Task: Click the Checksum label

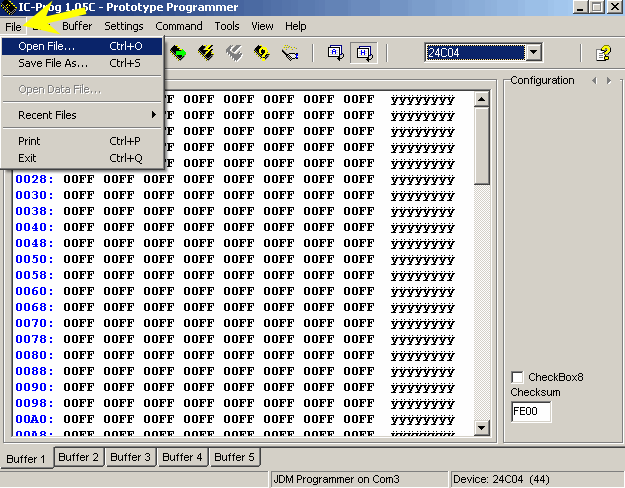Action: tap(535, 392)
